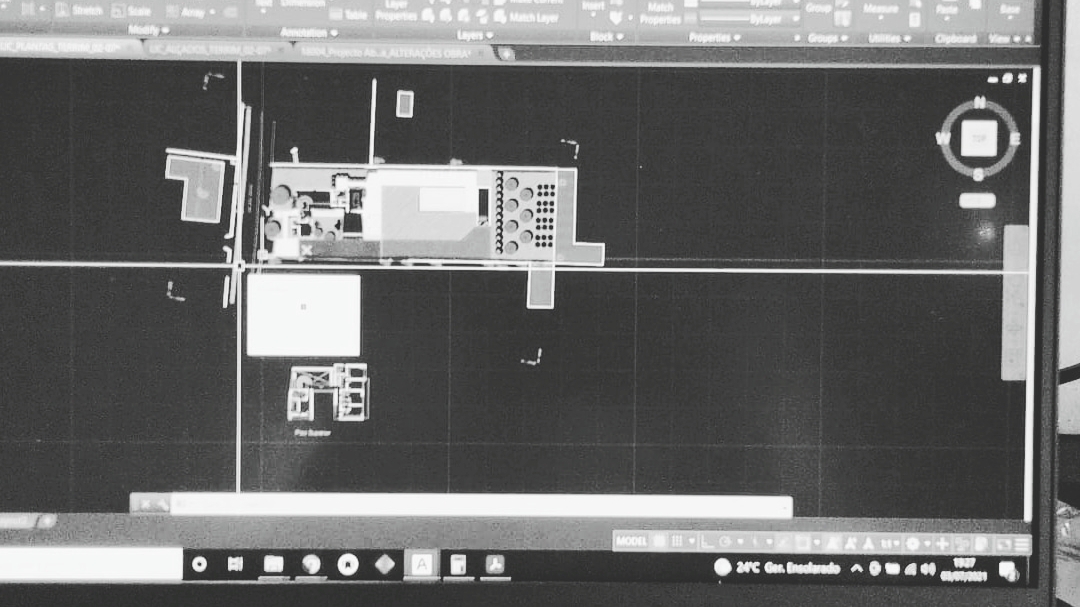Click the Paste clipboard tool

point(947,9)
